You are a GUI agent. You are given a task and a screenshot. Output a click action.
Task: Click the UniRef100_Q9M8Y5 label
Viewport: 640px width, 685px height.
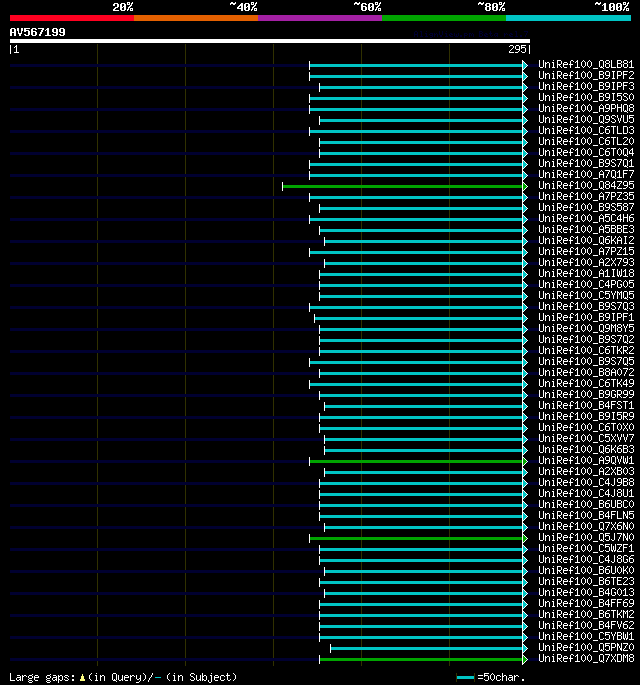[x=586, y=328]
